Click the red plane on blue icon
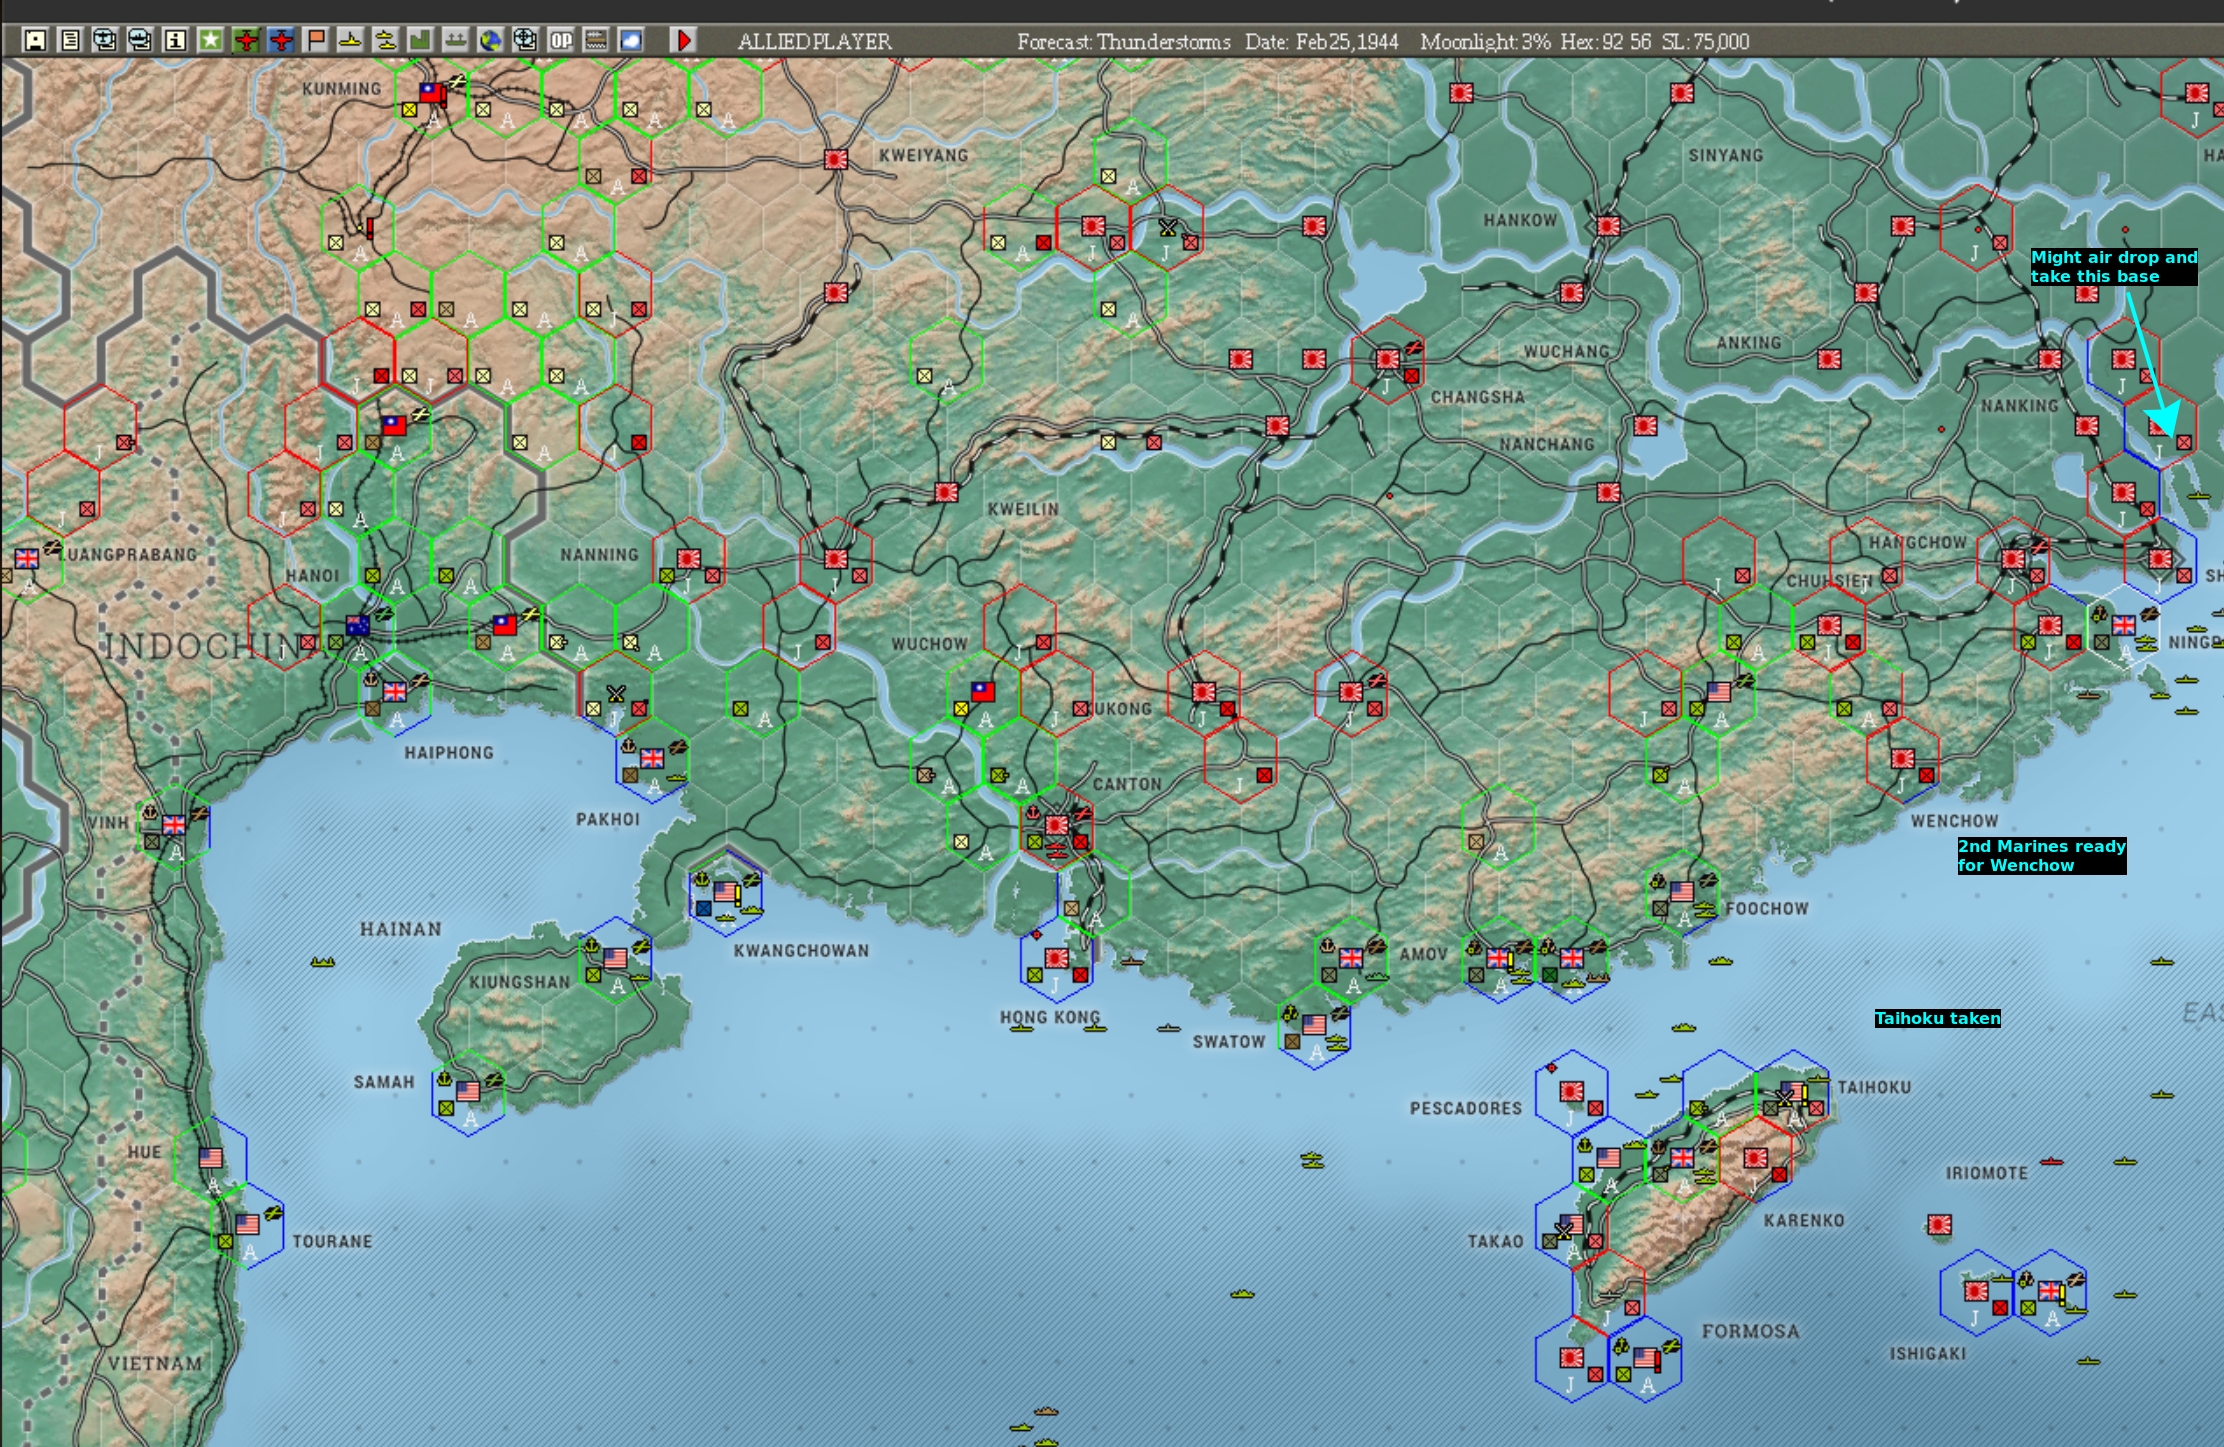The width and height of the screenshot is (2224, 1447). click(281, 41)
